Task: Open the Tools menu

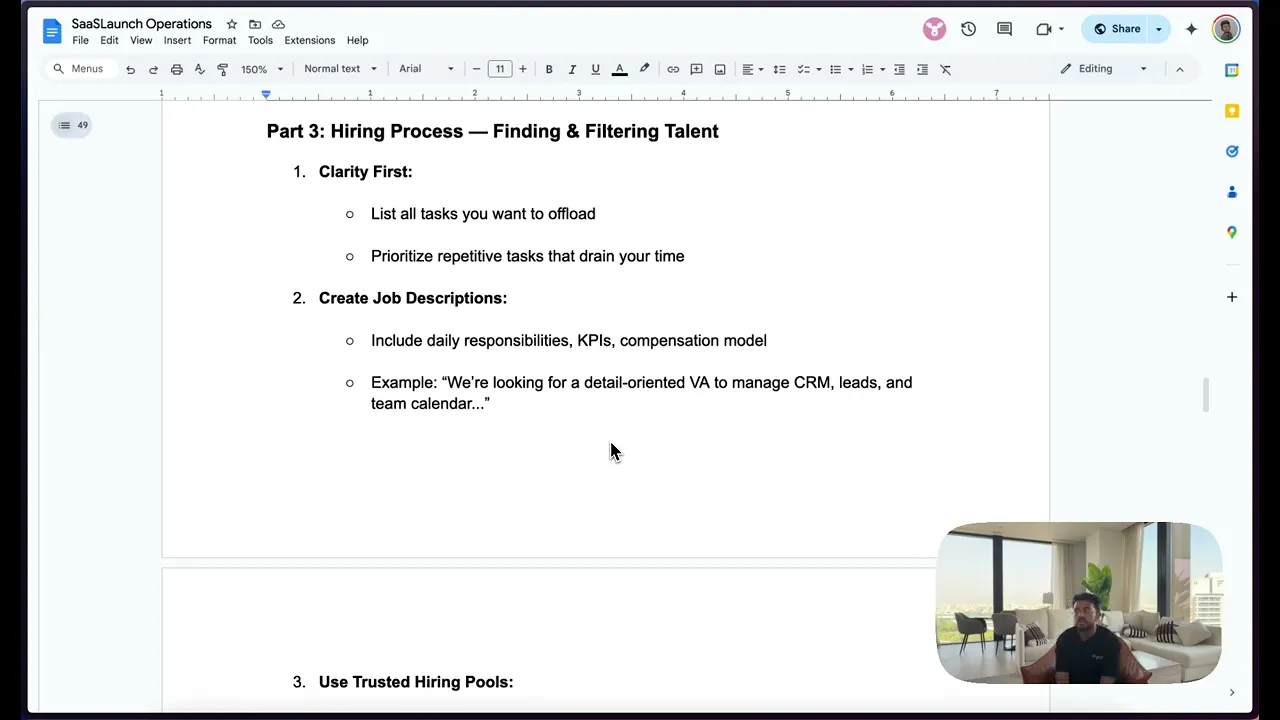Action: coord(260,41)
